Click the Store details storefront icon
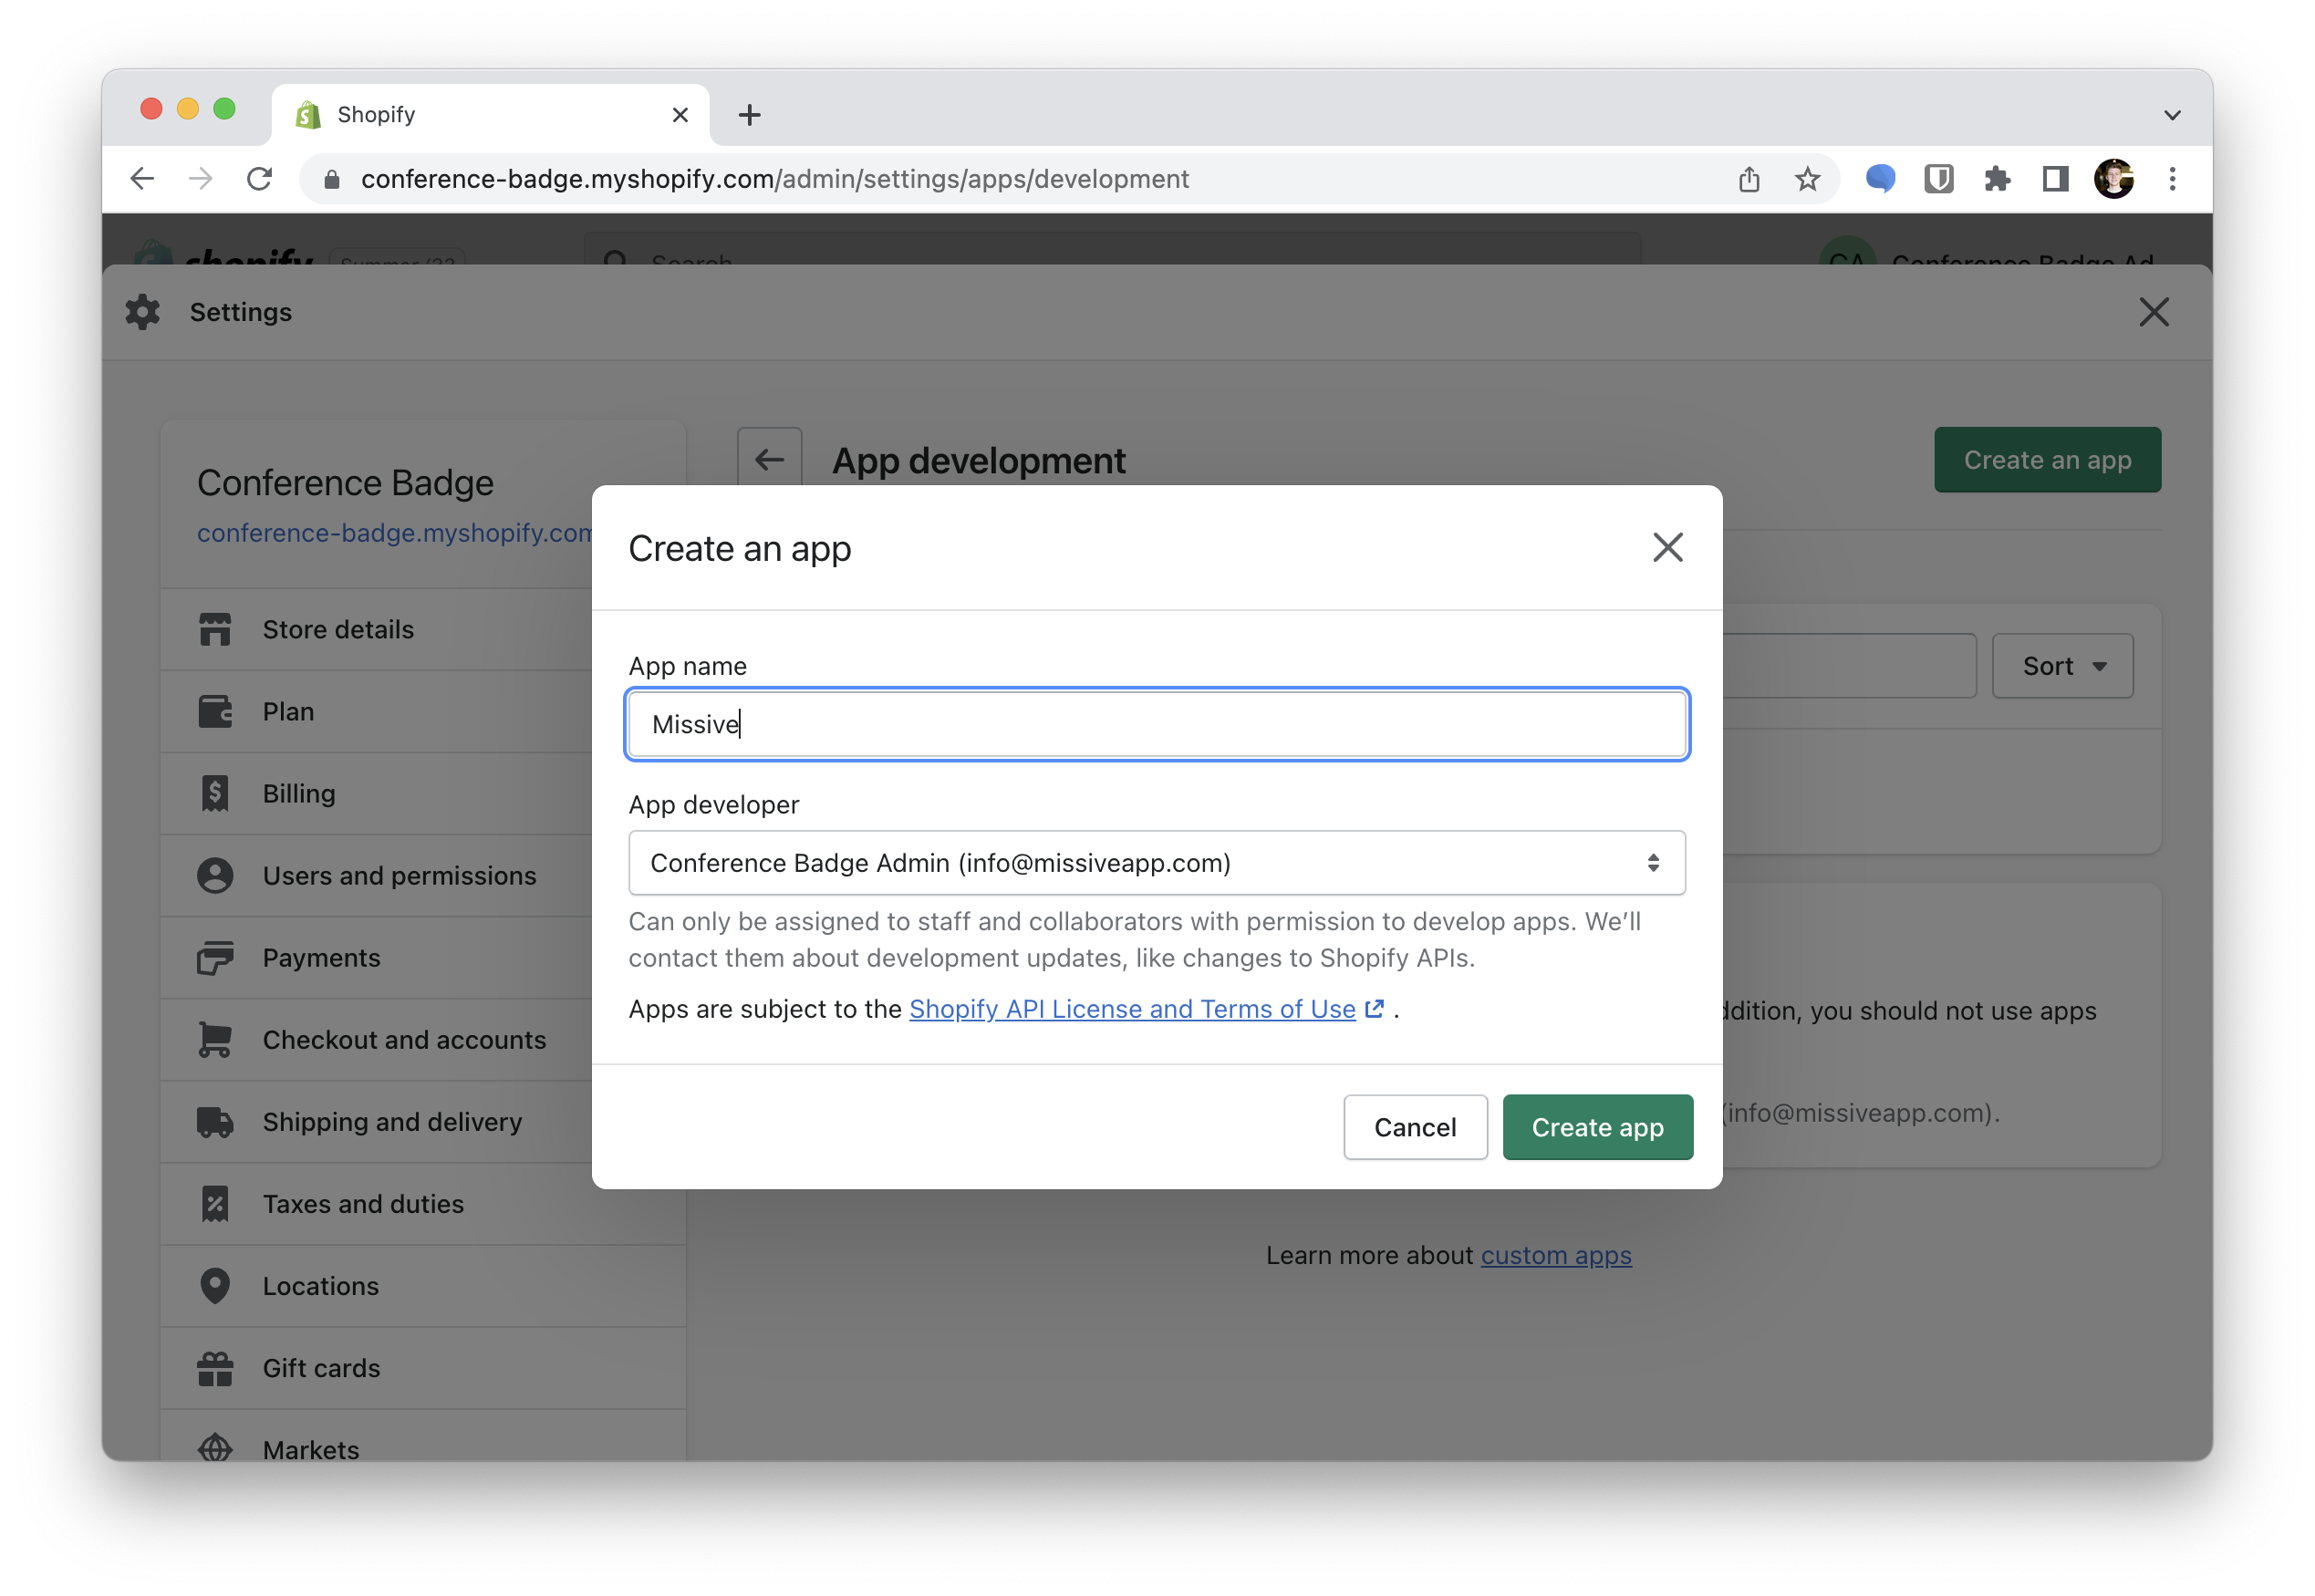Screen dimensions: 2315x1596 click(215, 630)
